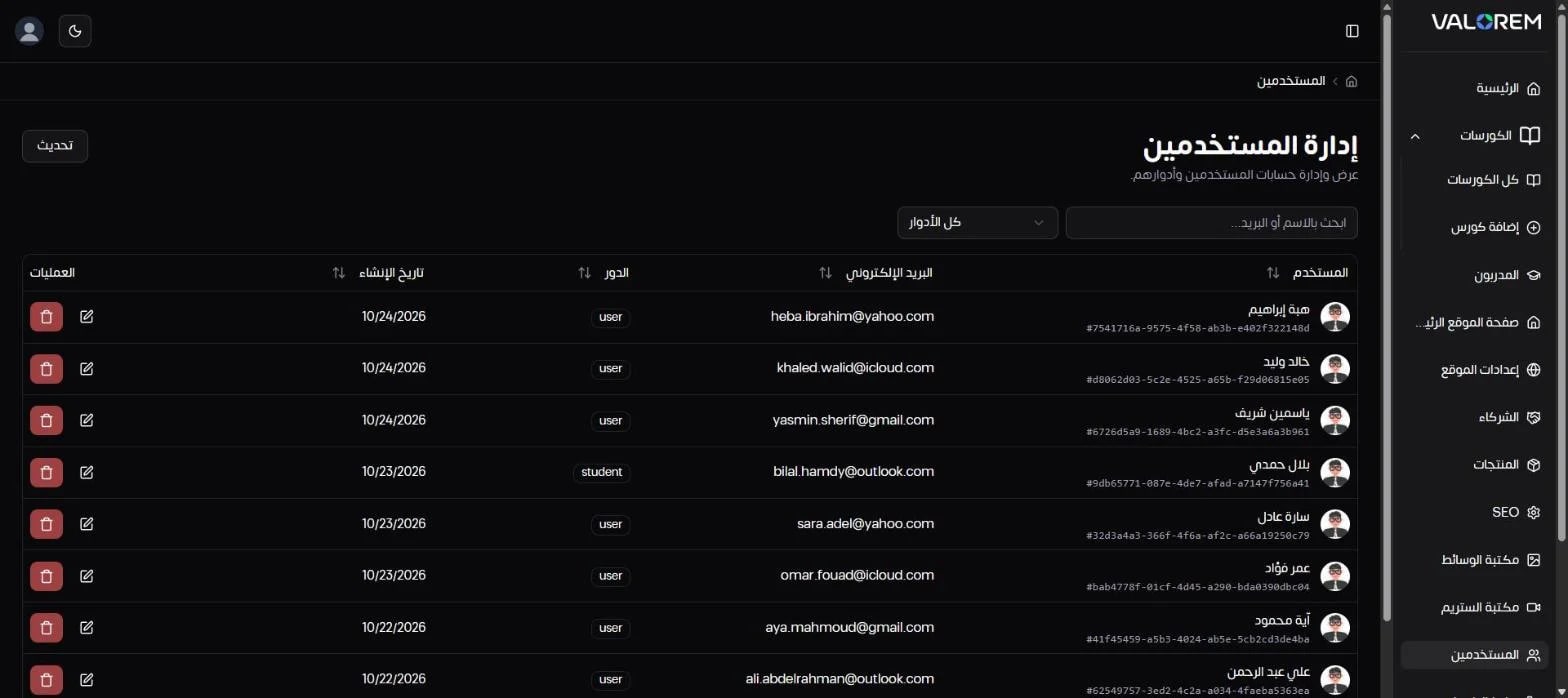Delete user خالد وليد

click(46, 368)
